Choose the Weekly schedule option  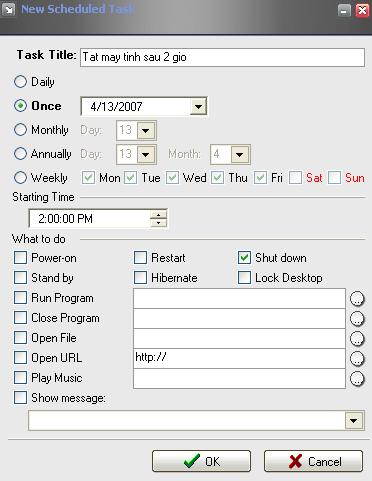tap(20, 178)
